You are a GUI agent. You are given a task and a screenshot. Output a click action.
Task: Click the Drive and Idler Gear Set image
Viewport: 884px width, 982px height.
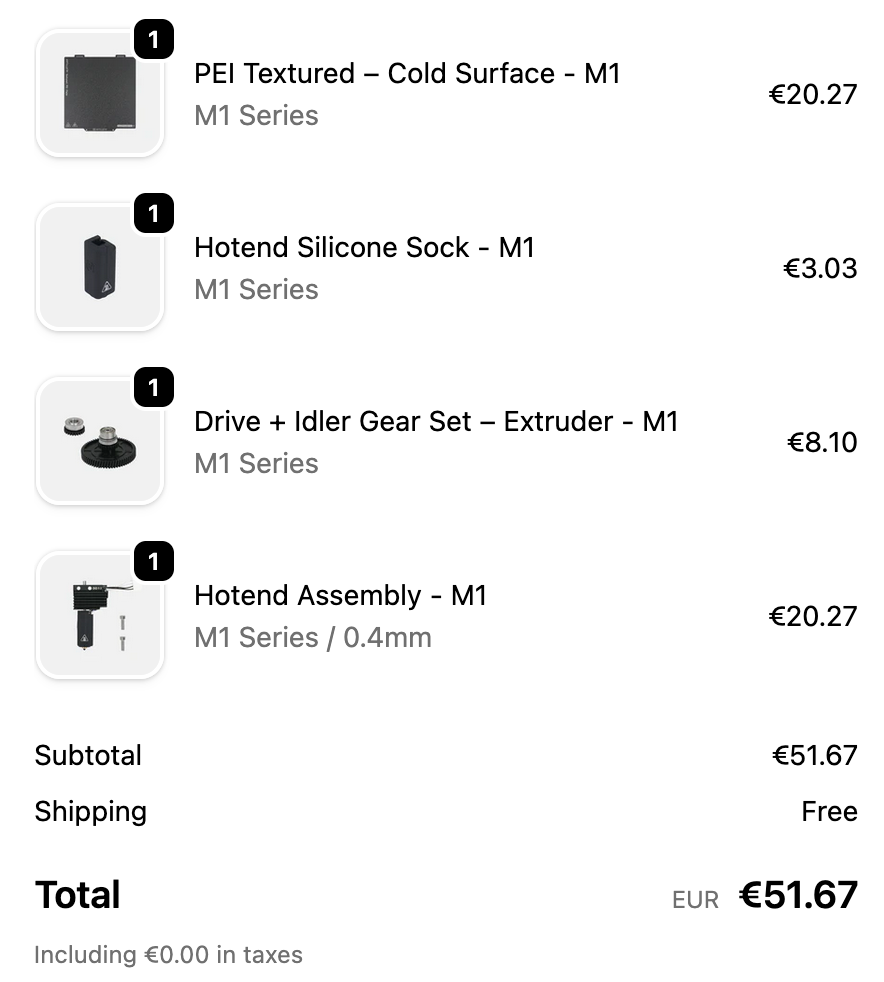click(x=99, y=441)
